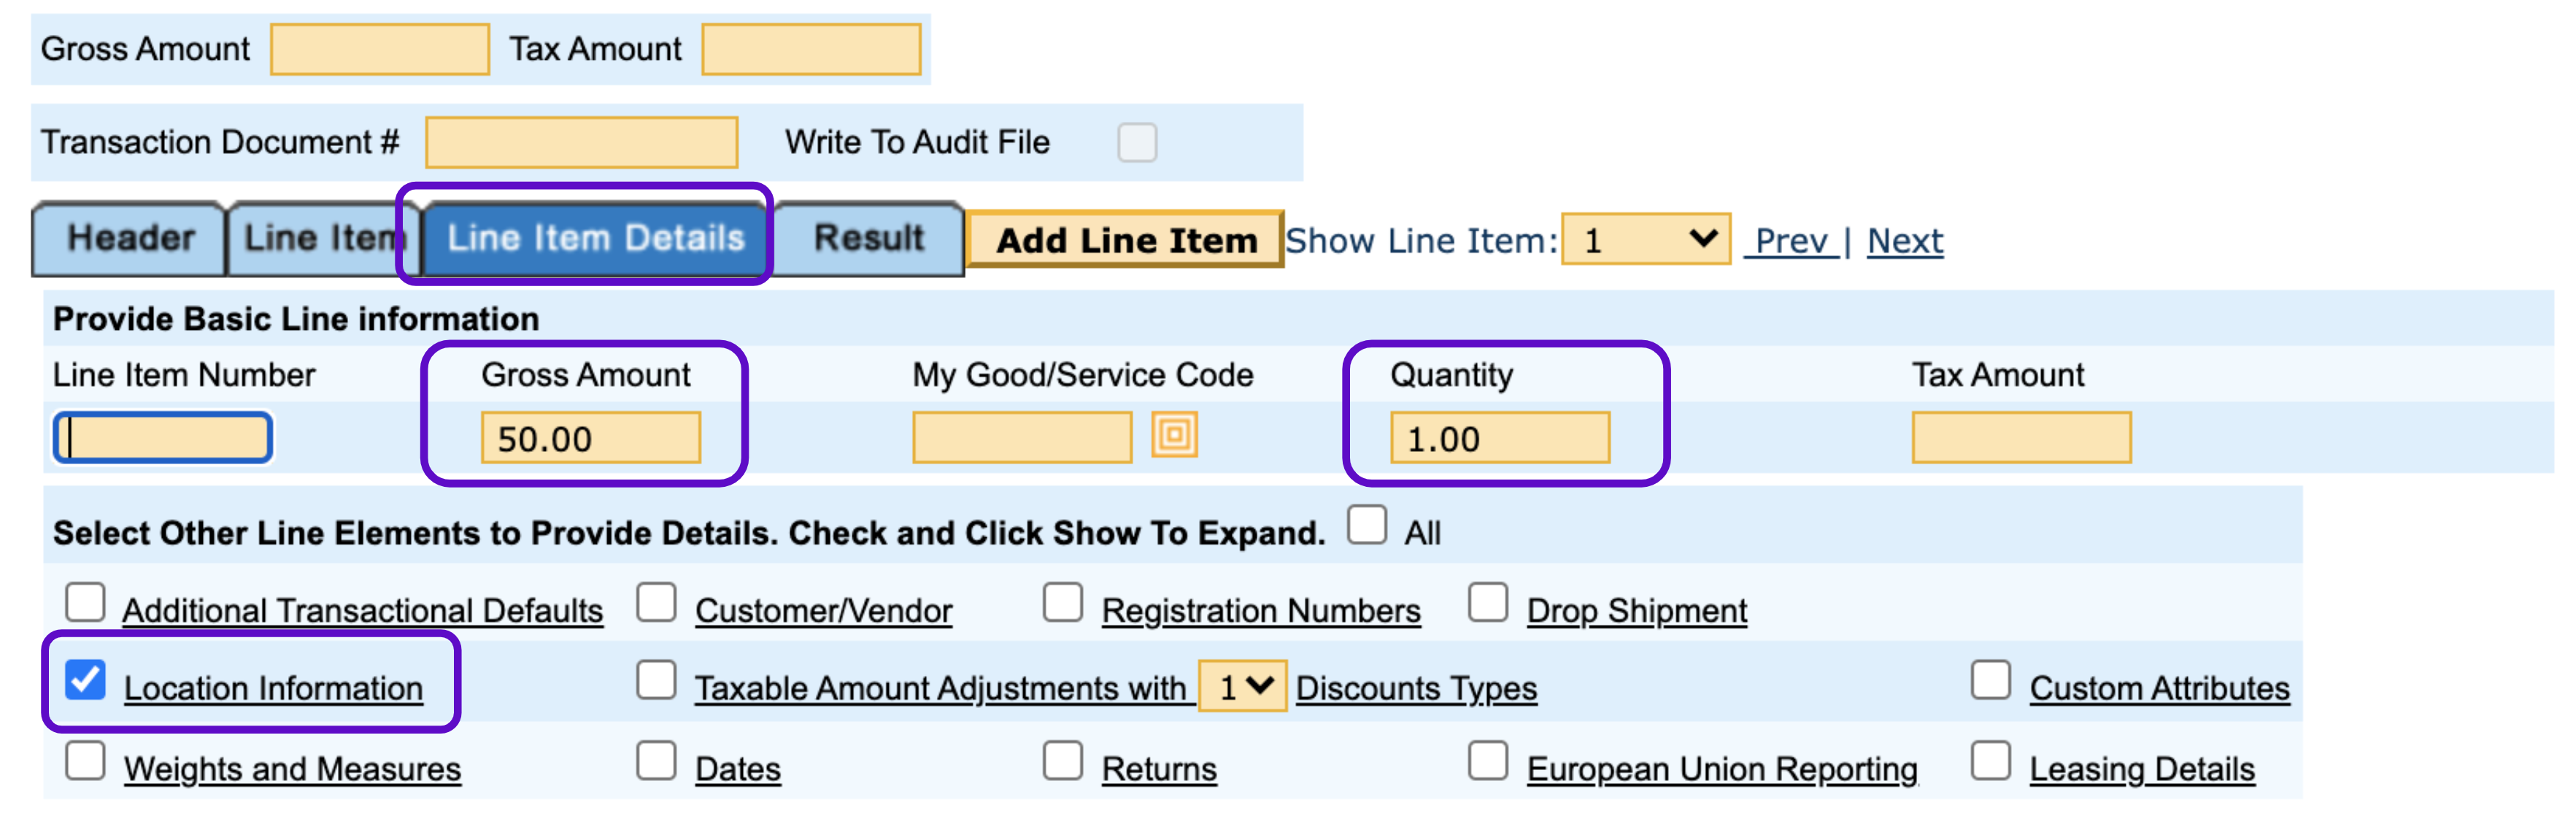
Task: Tick the Drop Shipment checkbox
Action: pos(1487,603)
